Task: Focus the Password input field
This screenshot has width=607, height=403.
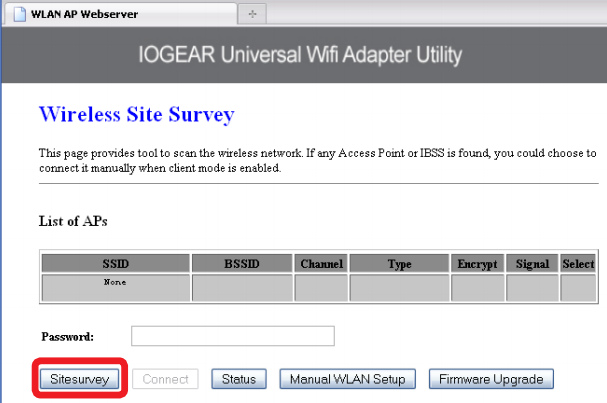Action: pos(233,336)
